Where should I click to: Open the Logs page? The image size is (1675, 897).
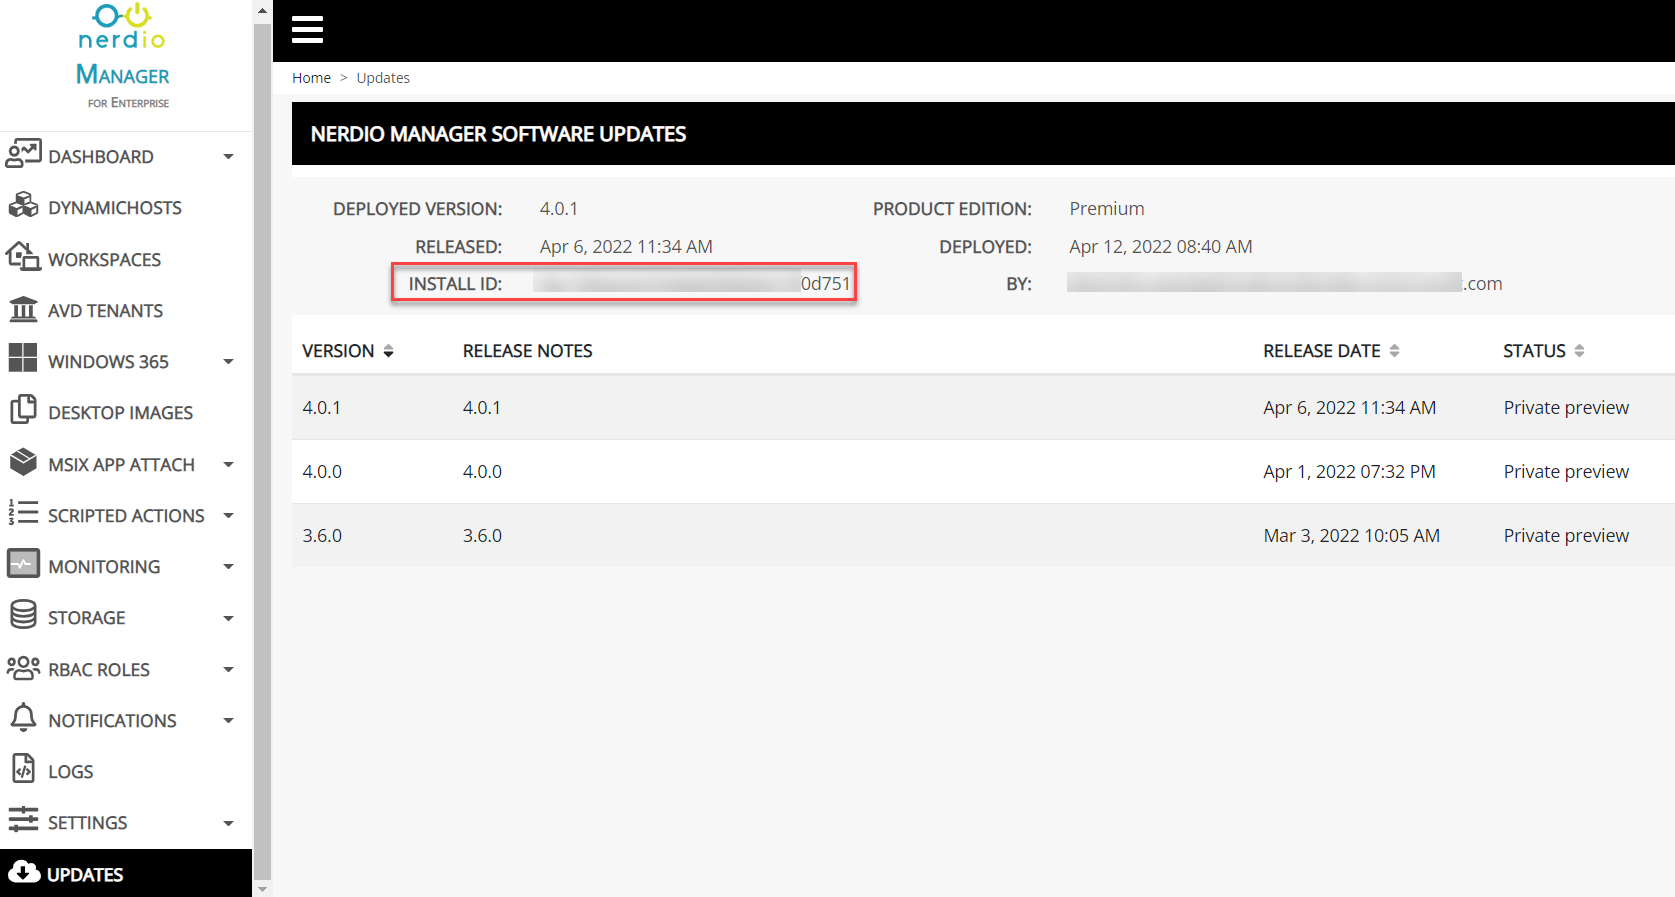pos(70,772)
